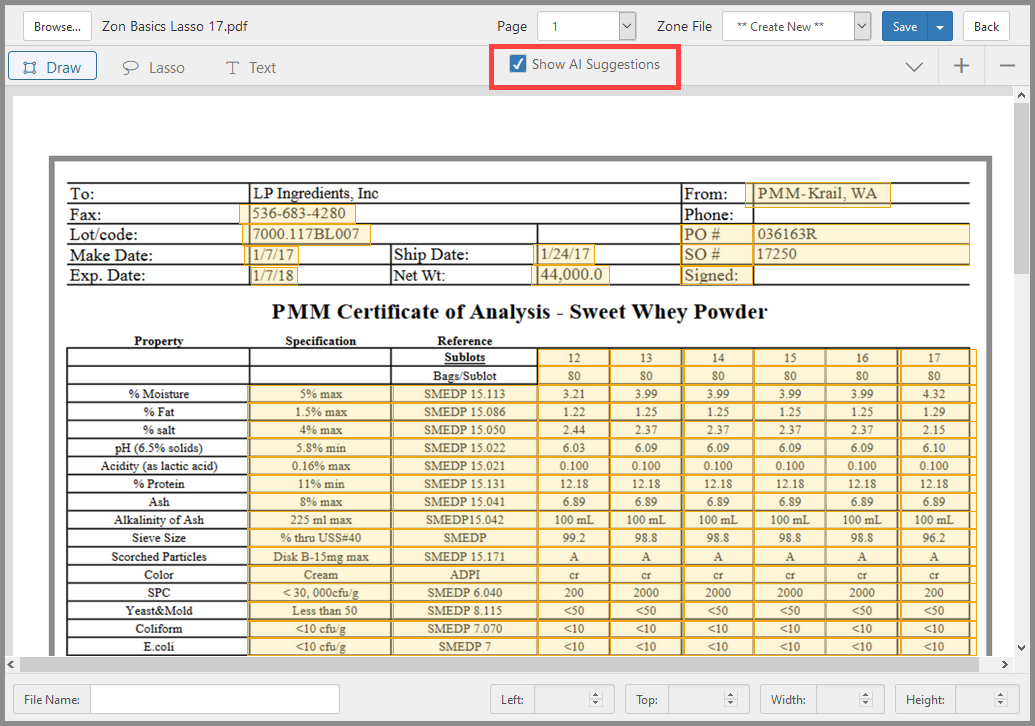This screenshot has height=726, width=1035.
Task: Click the Browse... button
Action: (57, 26)
